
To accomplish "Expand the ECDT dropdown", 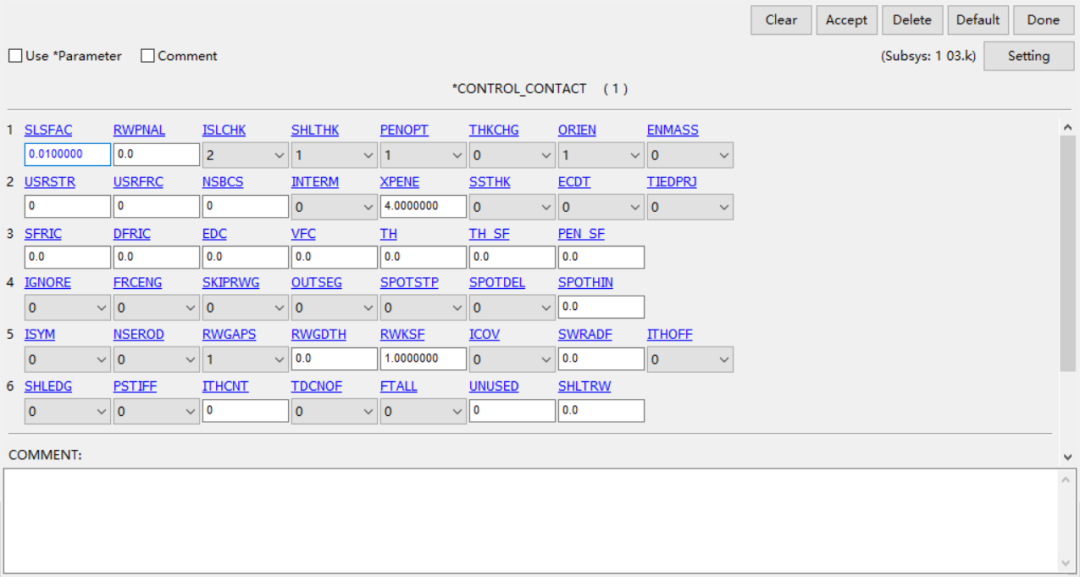I will pos(601,207).
